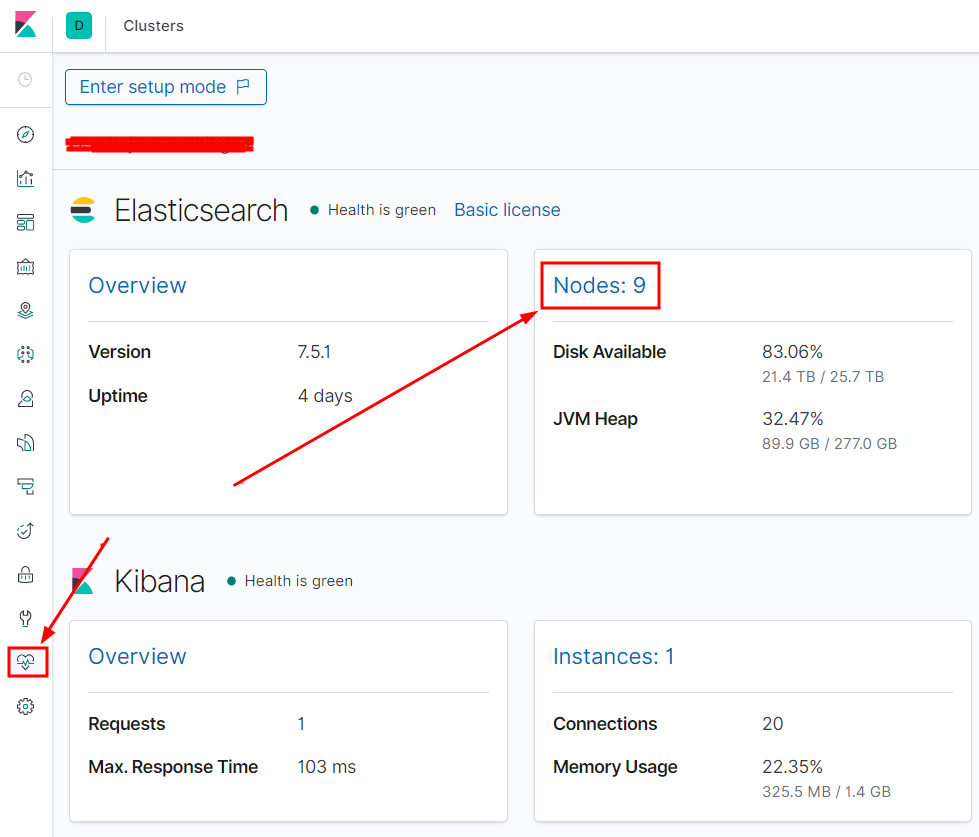Click Enter setup mode button
Viewport: 979px width, 837px height.
[166, 87]
